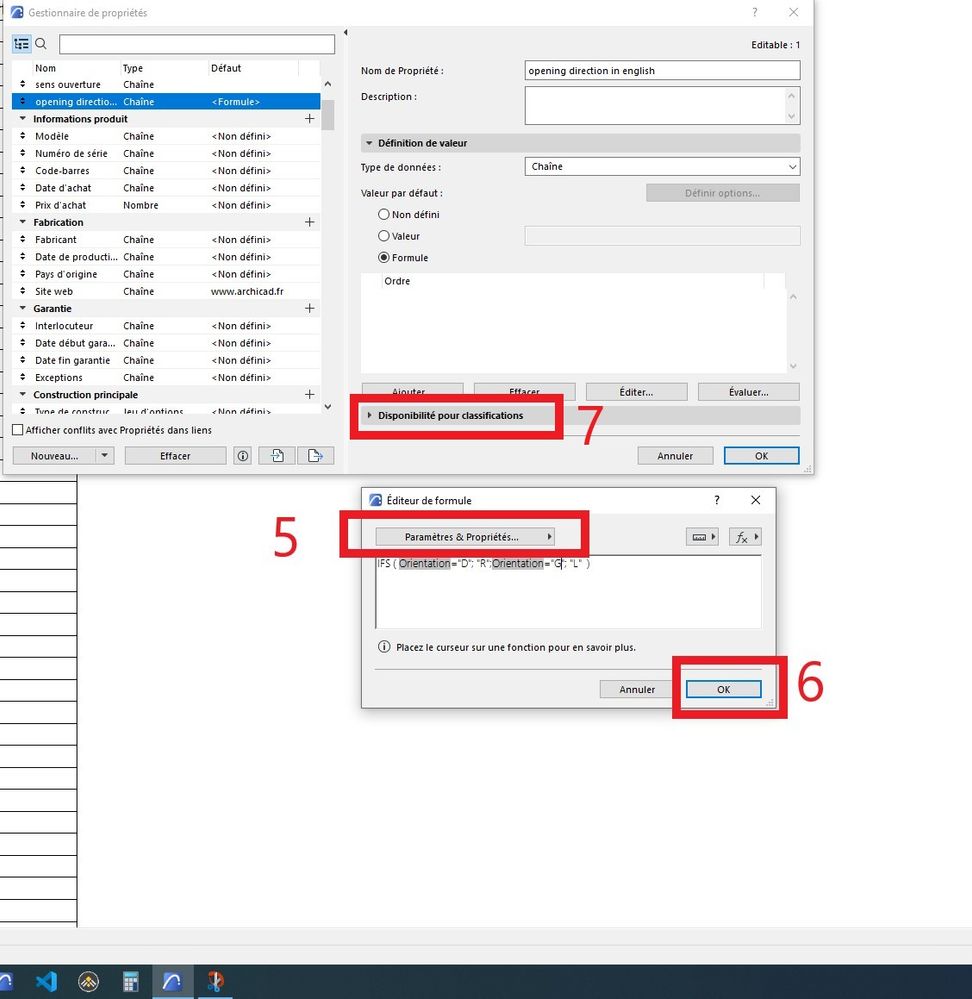Click the import properties icon button
This screenshot has height=999, width=972.
(277, 456)
